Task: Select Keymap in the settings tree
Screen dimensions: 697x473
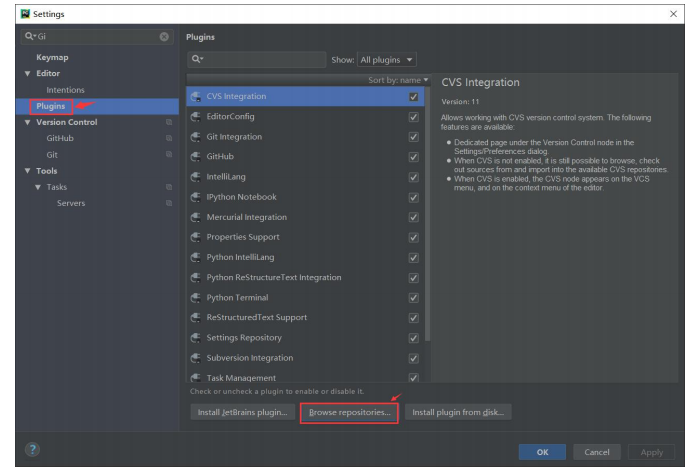Action: [52, 57]
